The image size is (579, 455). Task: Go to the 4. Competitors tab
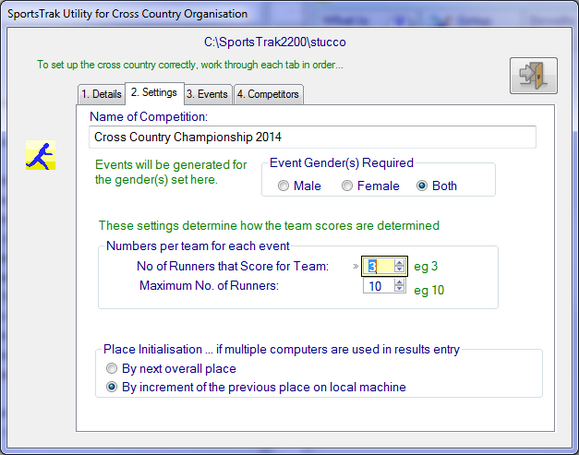(x=268, y=94)
